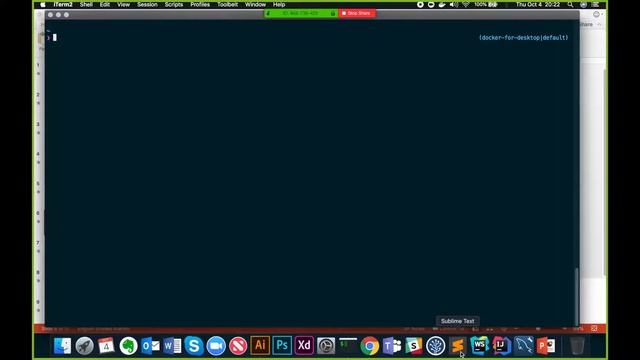Click the Docker whale icon in menu bar
Screen dimensions: 640x360
coord(442,4)
